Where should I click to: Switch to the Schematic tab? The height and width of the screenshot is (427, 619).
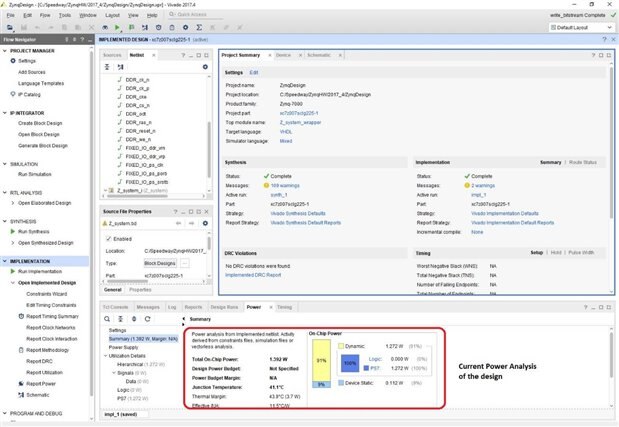(319, 55)
